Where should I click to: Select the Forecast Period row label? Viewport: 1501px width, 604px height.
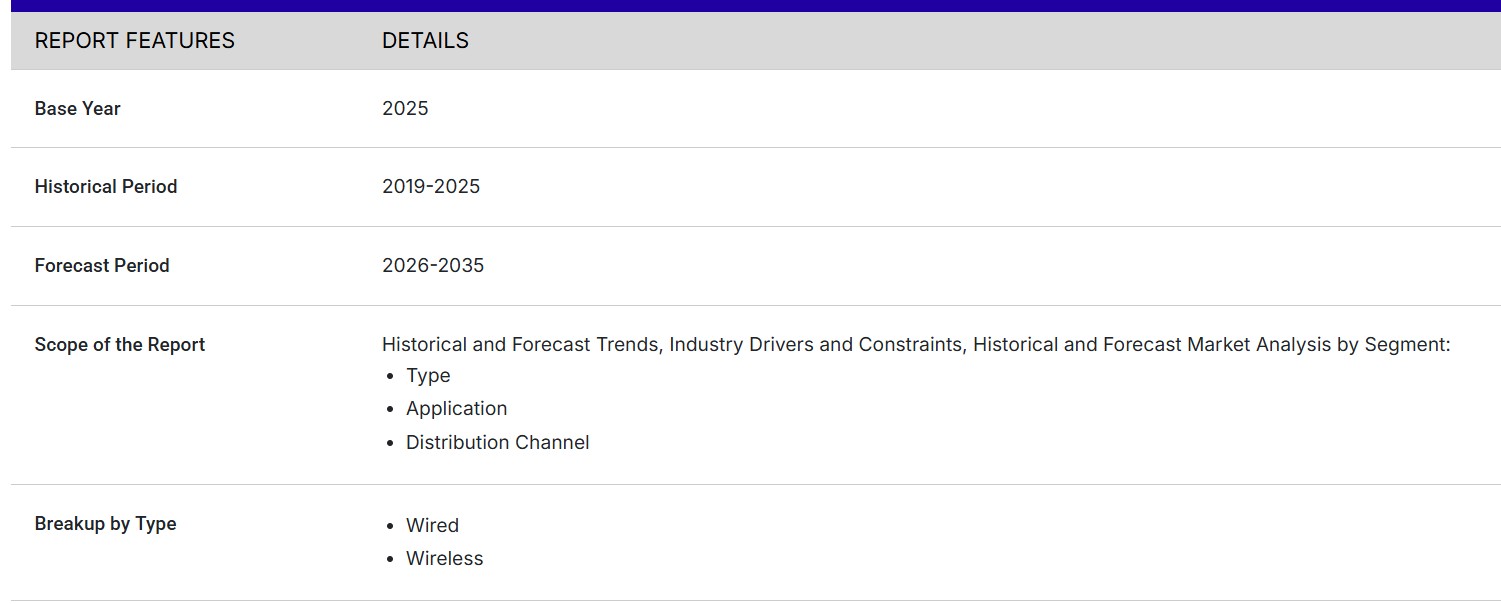(x=102, y=266)
